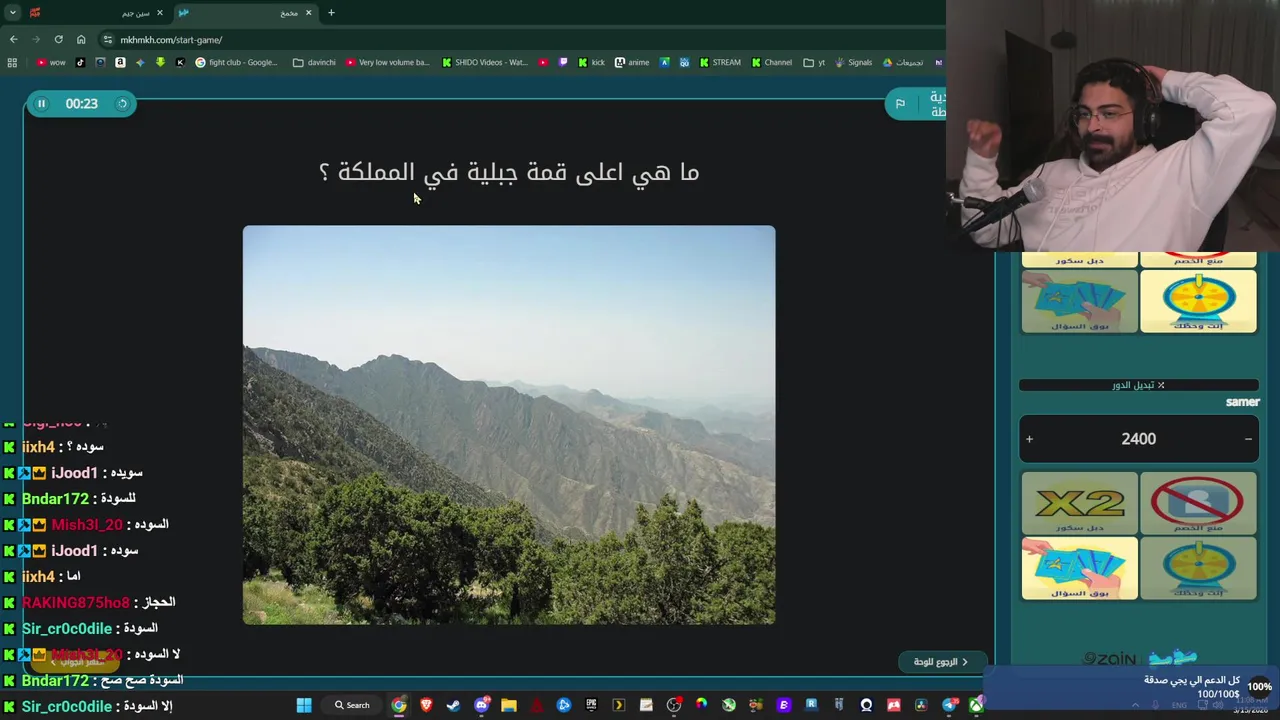Click the question text about highest peak
The width and height of the screenshot is (1280, 720).
point(509,172)
